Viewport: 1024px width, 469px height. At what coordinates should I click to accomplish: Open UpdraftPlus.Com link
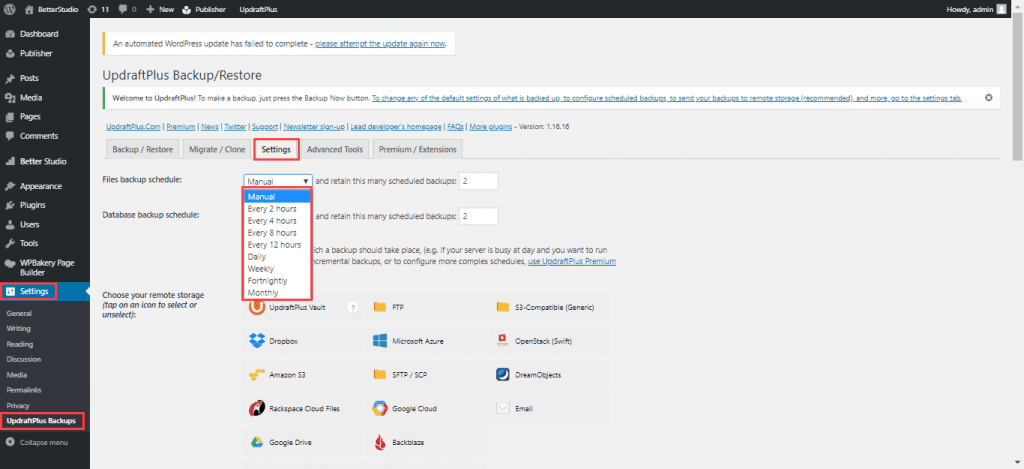134,127
